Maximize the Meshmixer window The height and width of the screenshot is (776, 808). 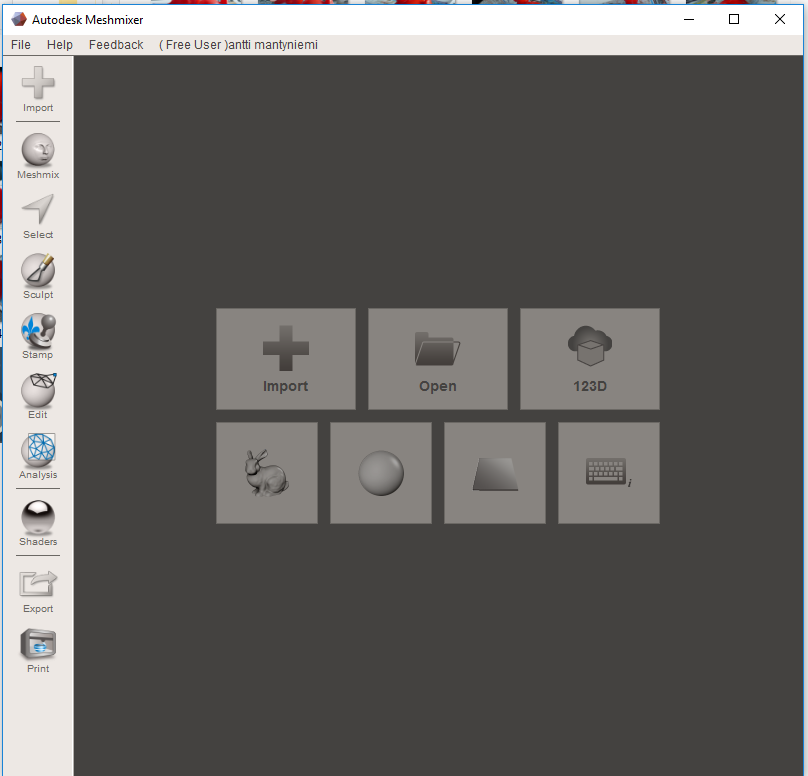[x=734, y=19]
